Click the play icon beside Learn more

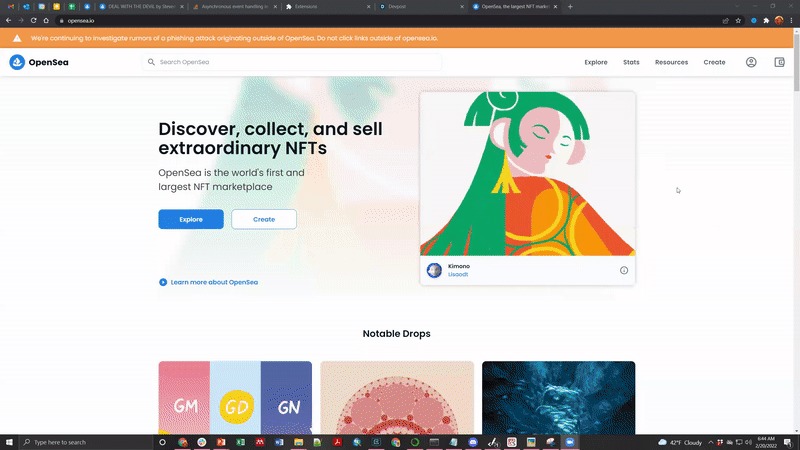tap(163, 282)
